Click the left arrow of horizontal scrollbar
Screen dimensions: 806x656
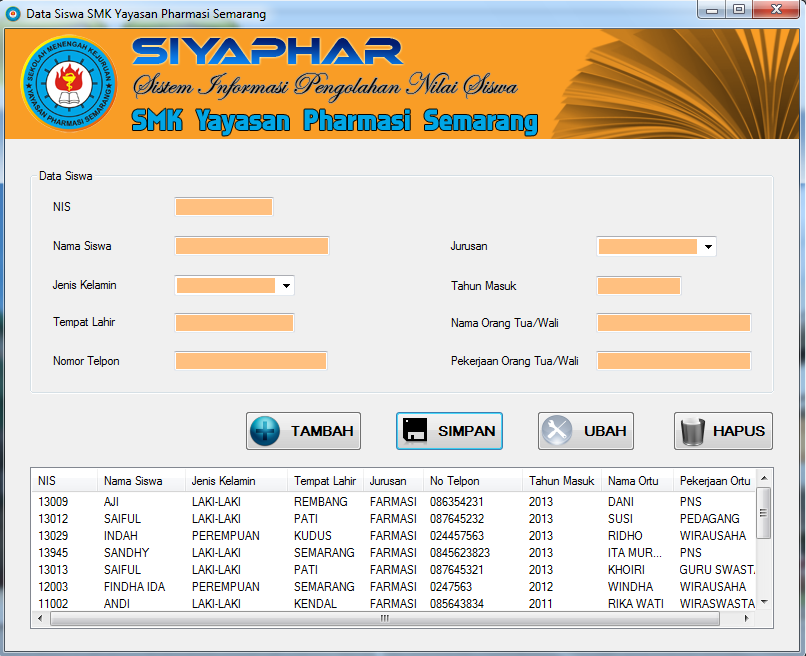(40, 618)
